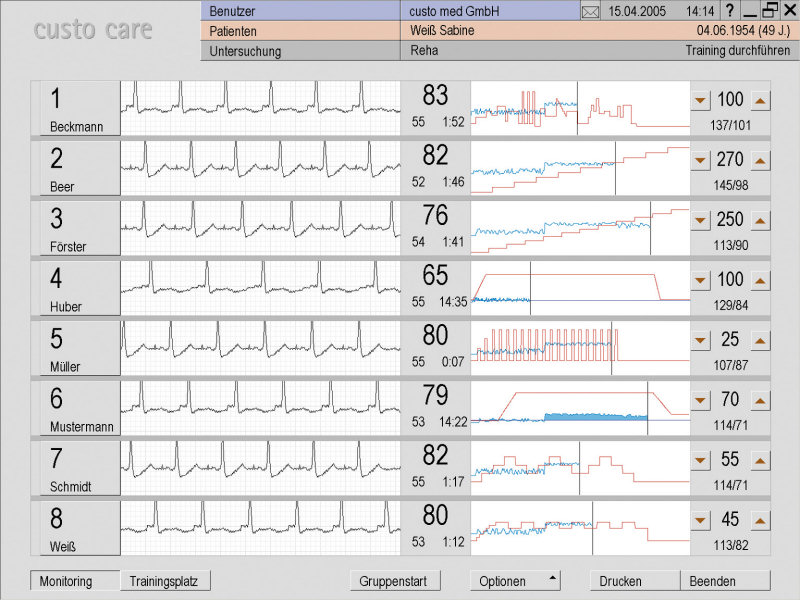Increase load for Mustermann with up arrow
The width and height of the screenshot is (800, 600).
(x=760, y=401)
